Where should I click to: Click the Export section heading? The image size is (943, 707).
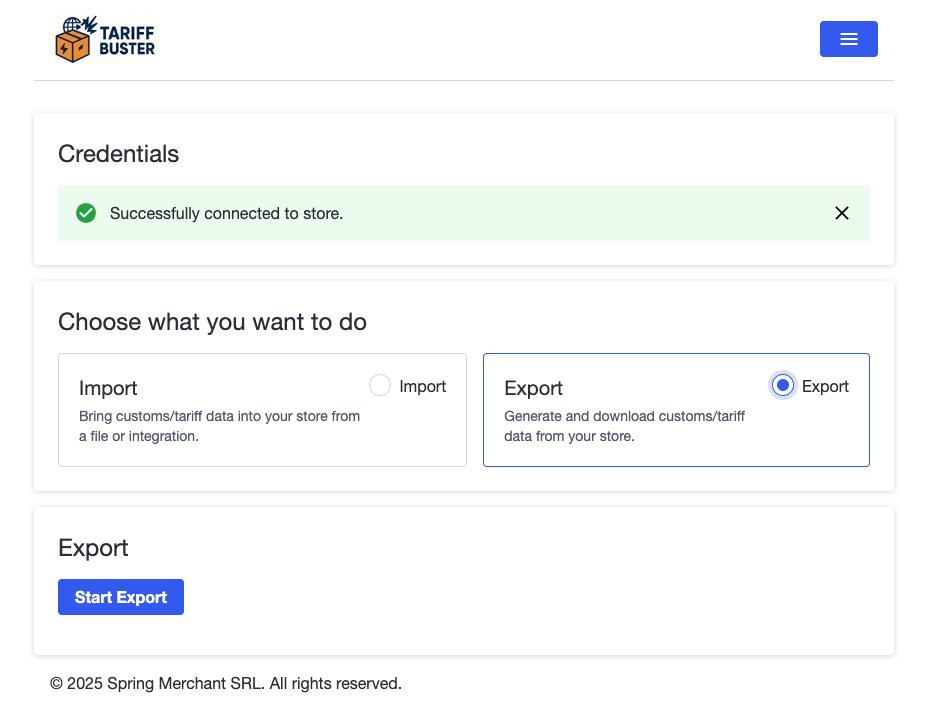(93, 548)
